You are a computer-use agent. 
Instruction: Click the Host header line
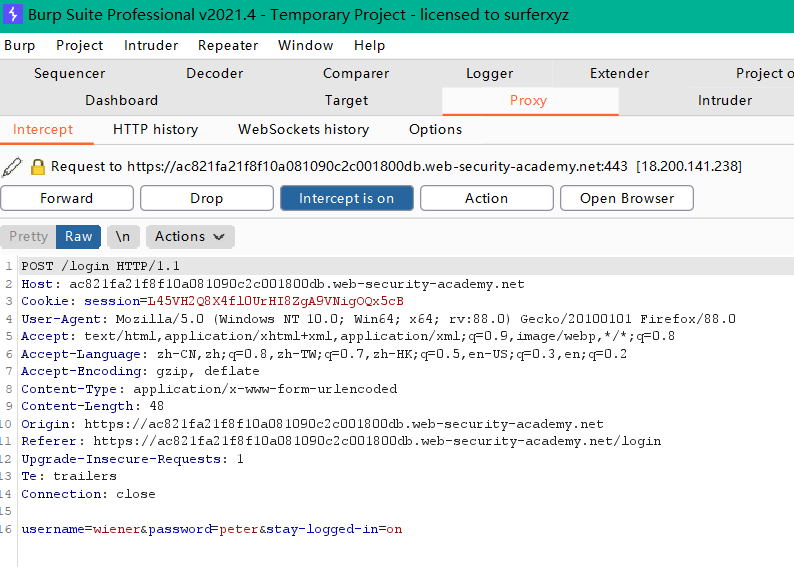coord(273,284)
